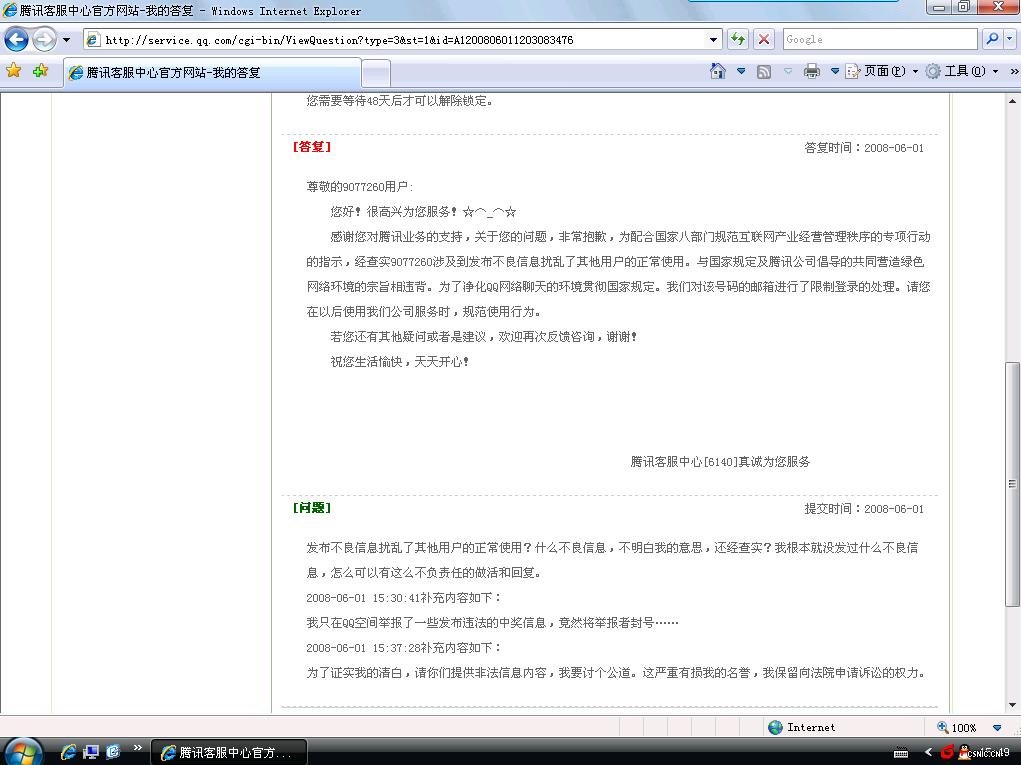Open Favorites Center star icon

[14, 71]
